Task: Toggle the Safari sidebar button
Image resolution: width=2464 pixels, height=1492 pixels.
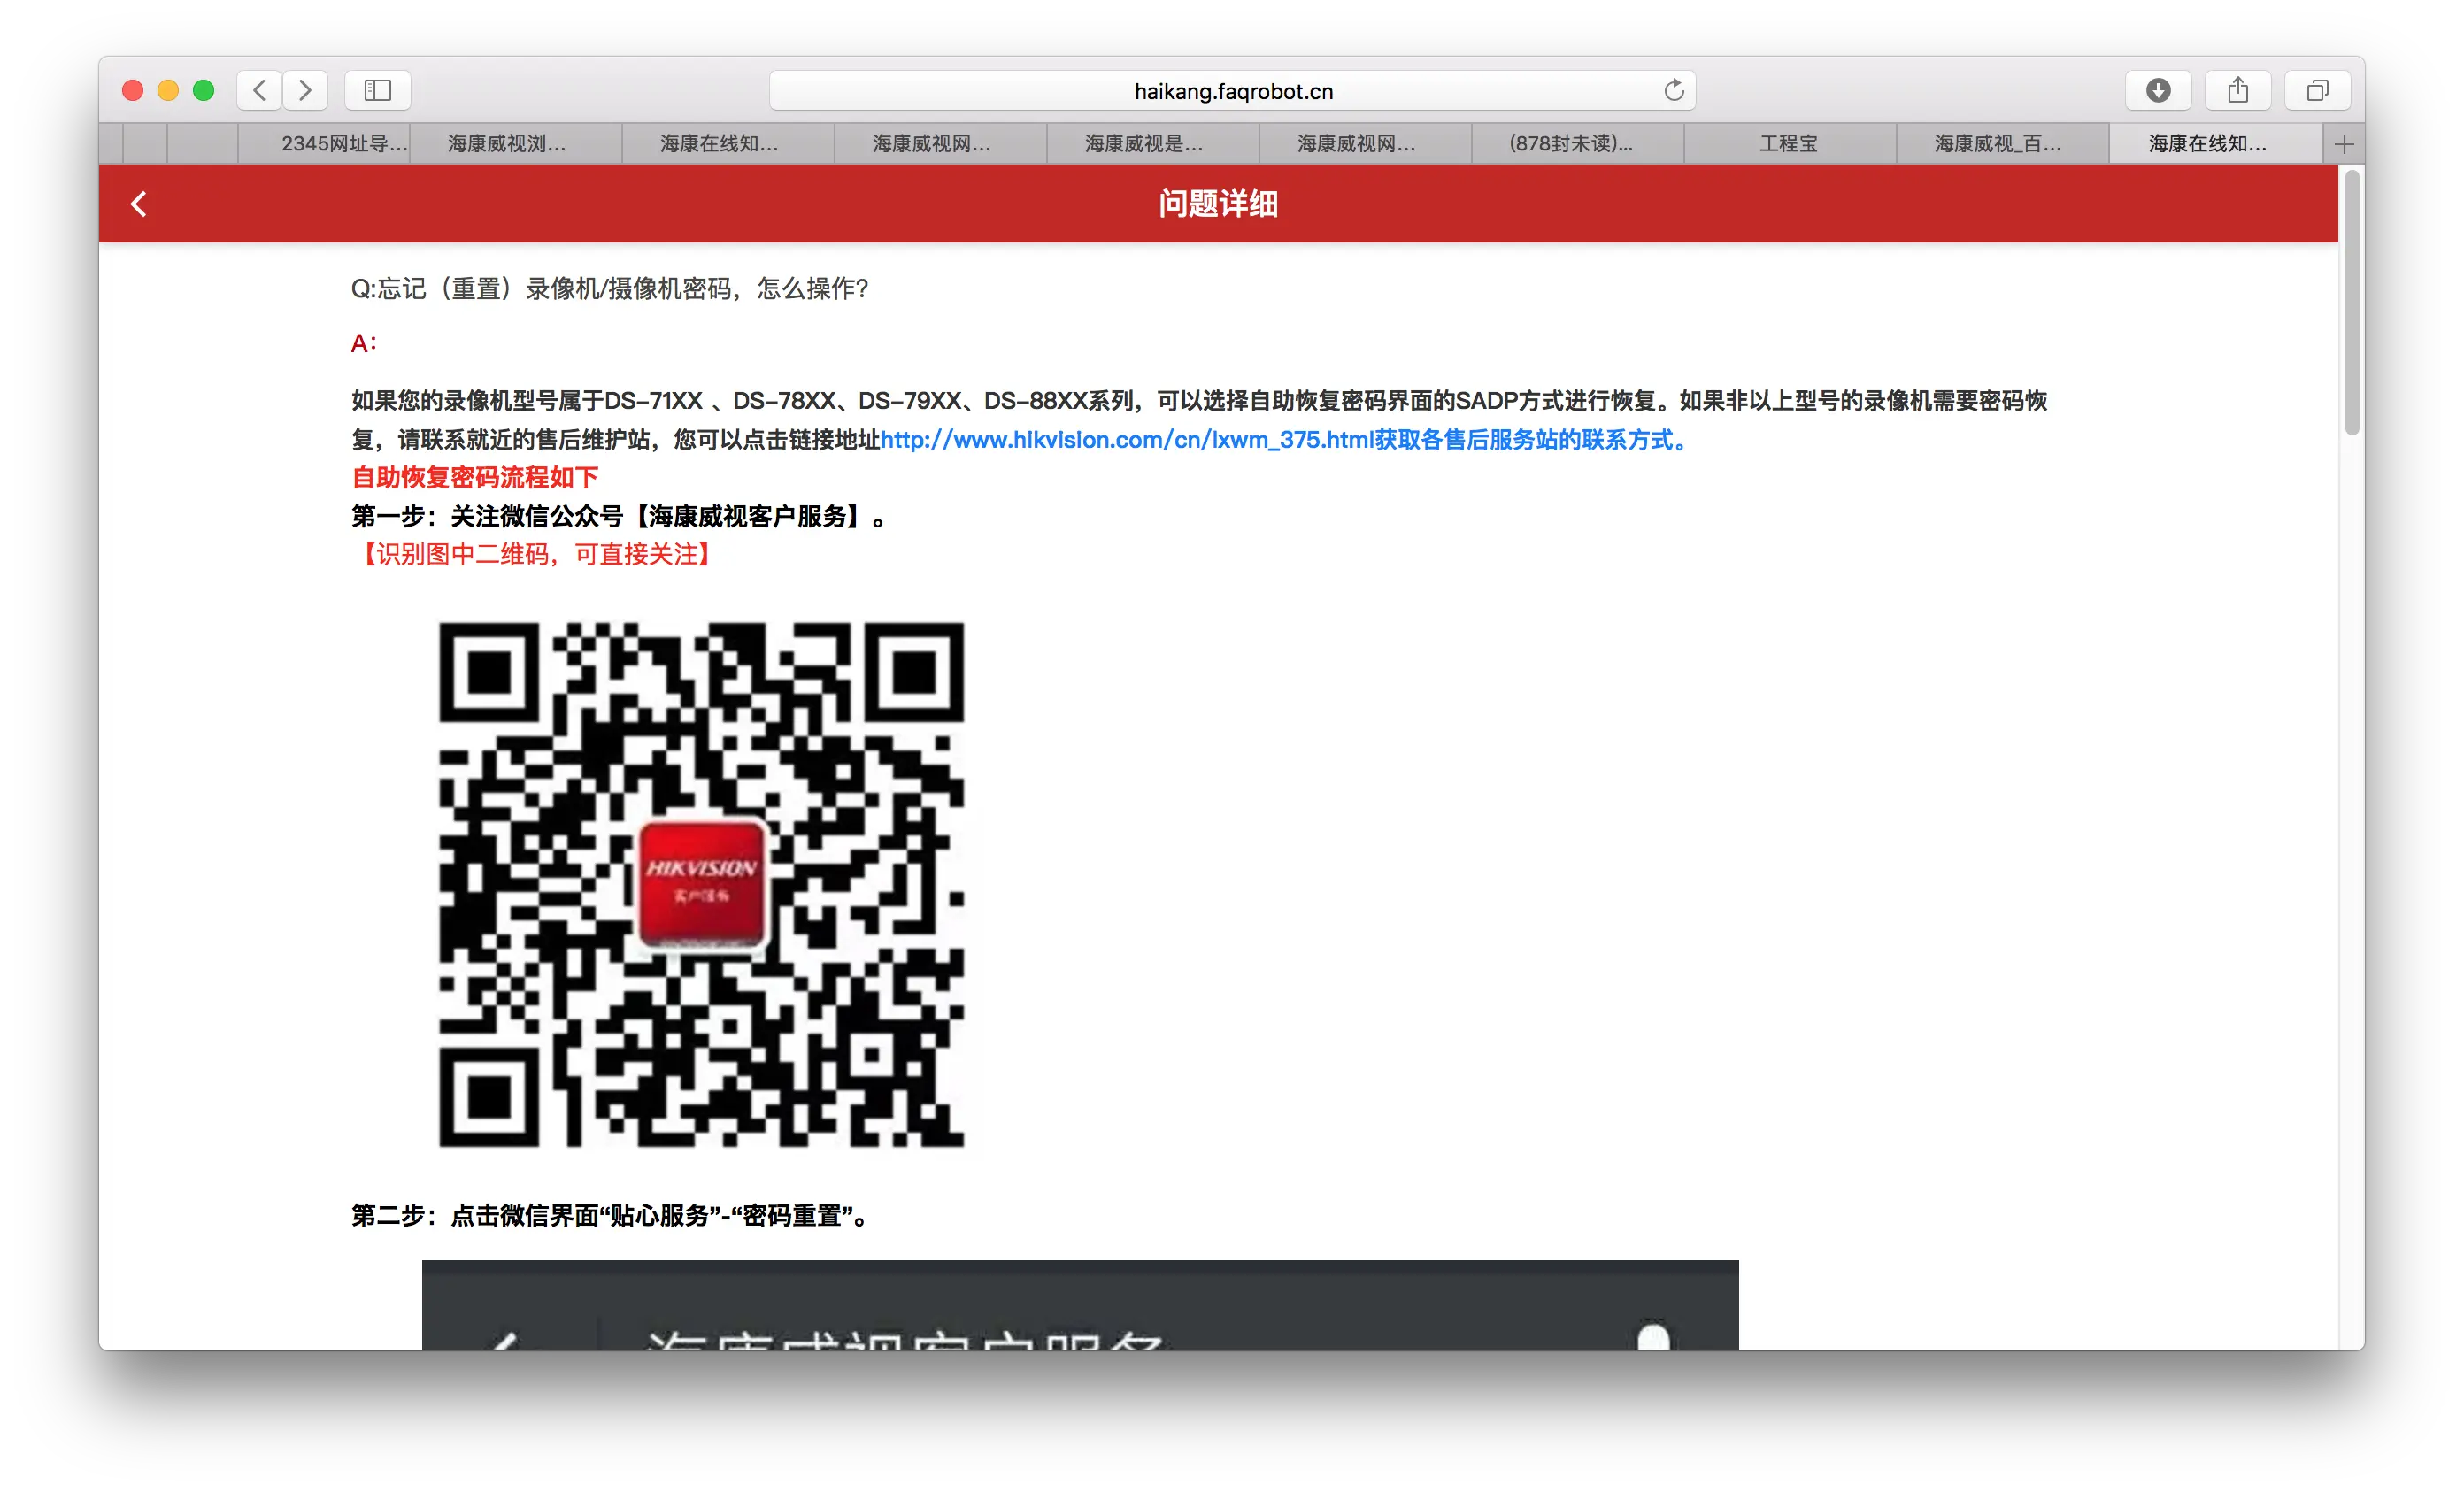Action: 377,91
